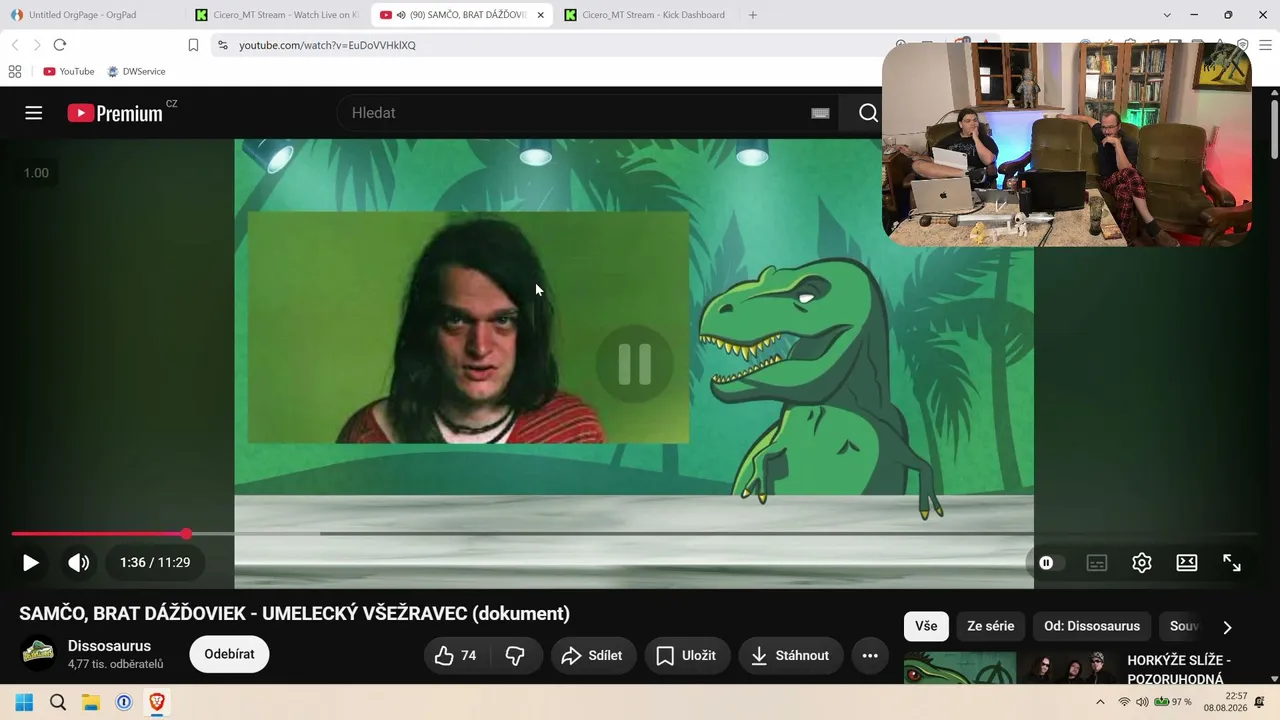Viewport: 1280px width, 720px height.
Task: Open Windows taskbar search
Action: tap(58, 702)
